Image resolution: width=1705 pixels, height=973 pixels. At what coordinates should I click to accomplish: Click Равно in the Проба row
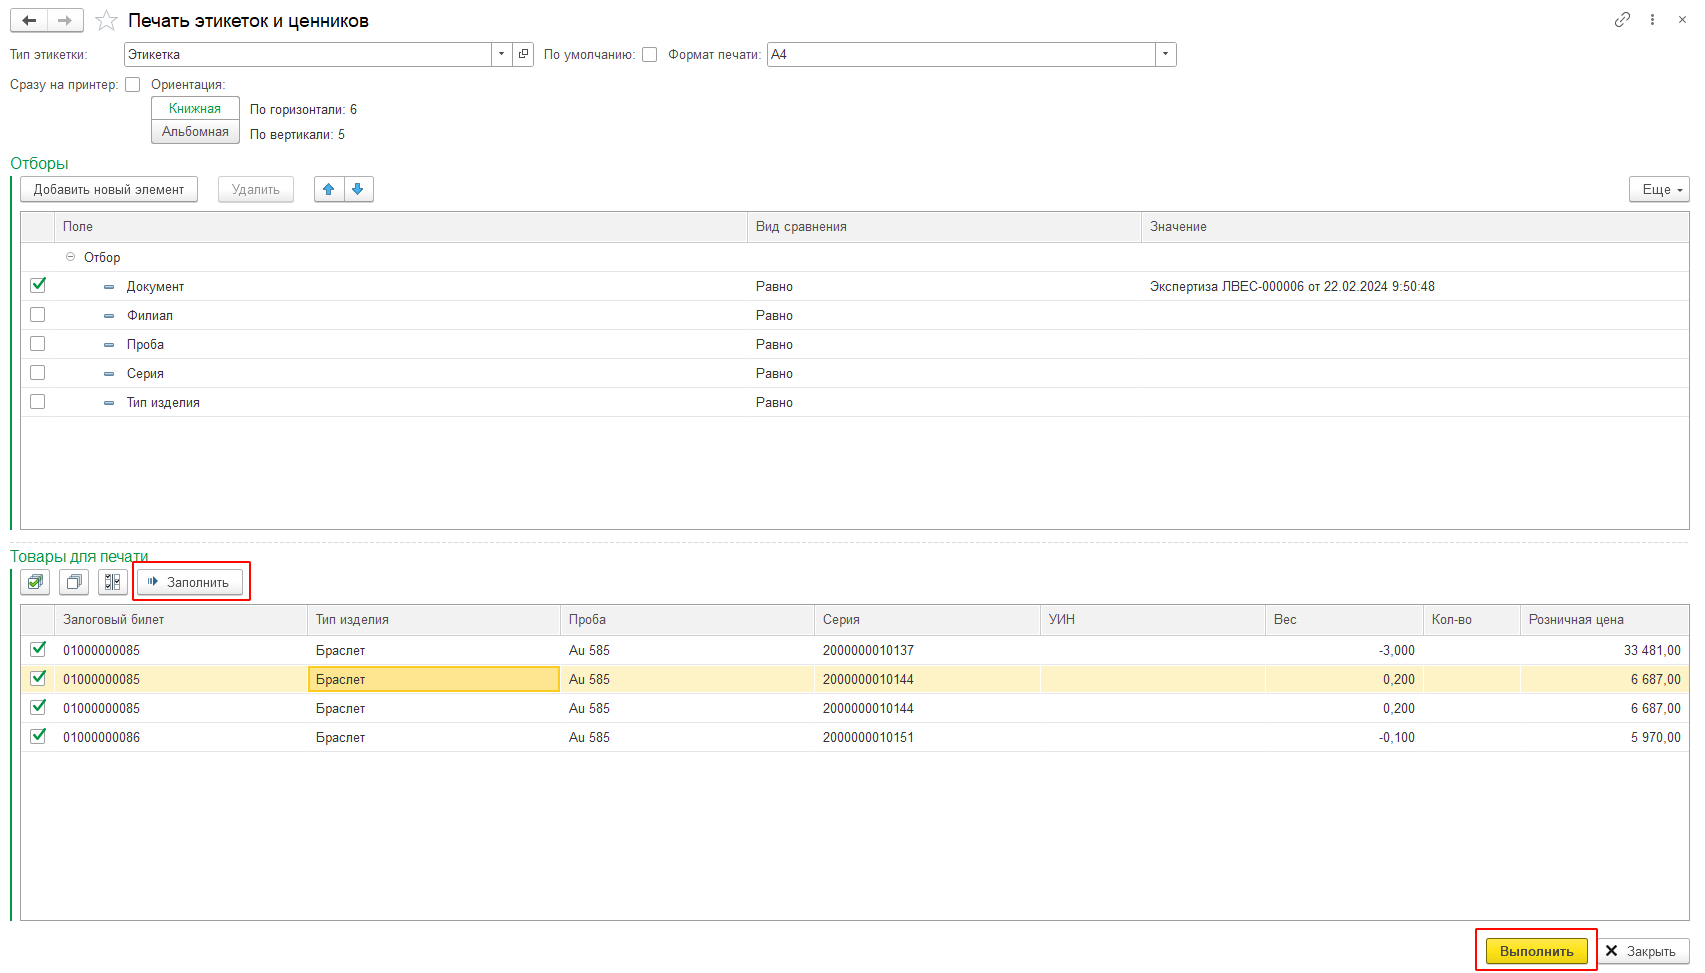(774, 344)
